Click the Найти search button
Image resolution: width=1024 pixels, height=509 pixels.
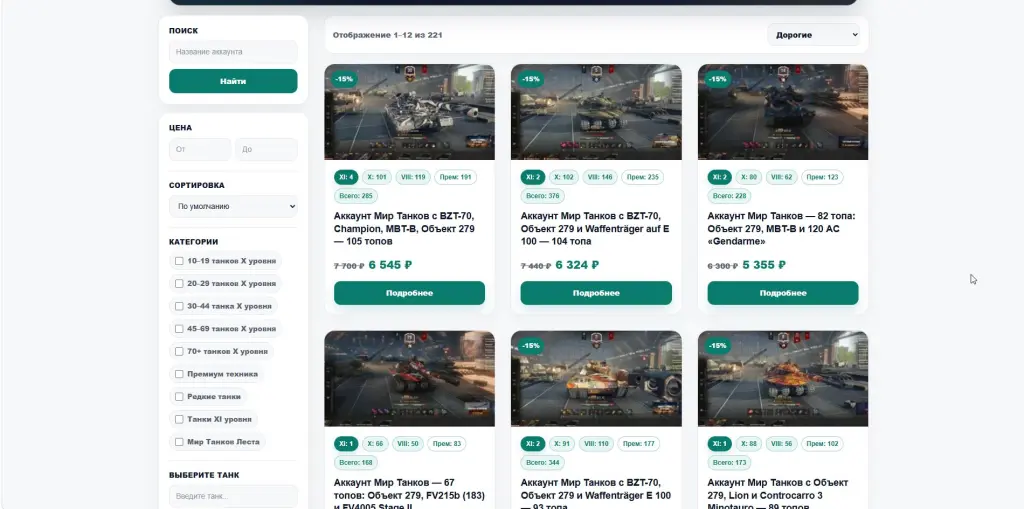pos(233,81)
